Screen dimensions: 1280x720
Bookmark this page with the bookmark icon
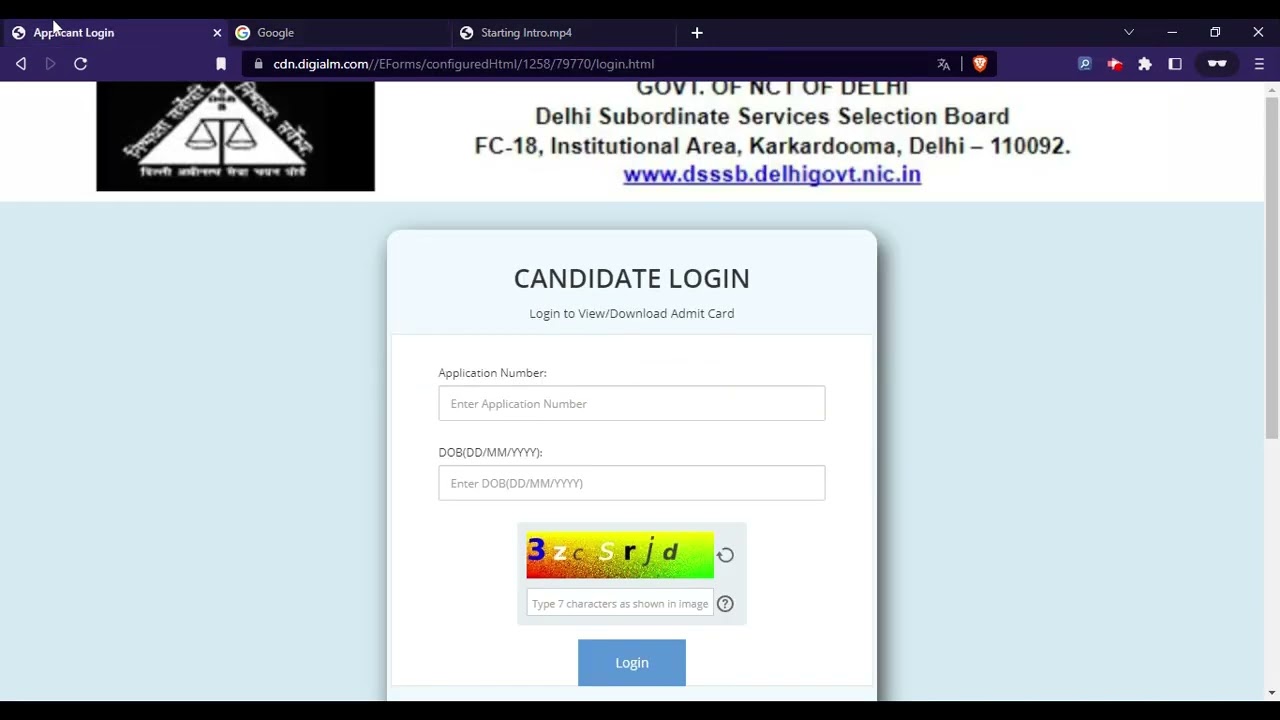coord(221,64)
